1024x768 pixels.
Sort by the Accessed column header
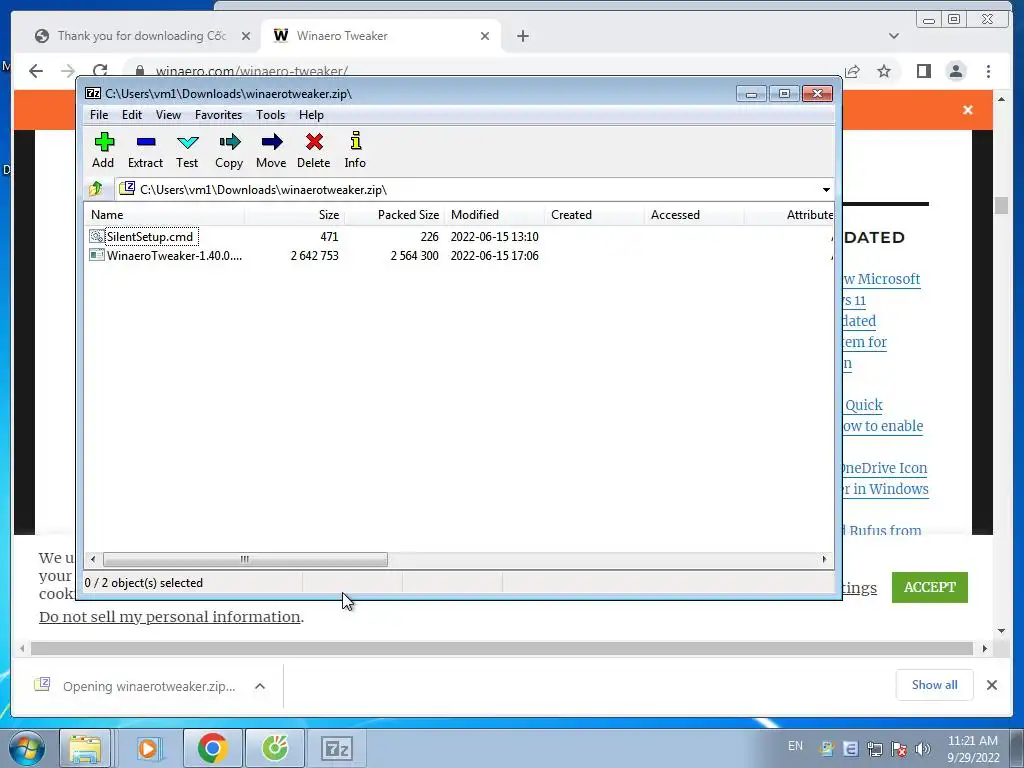point(694,215)
